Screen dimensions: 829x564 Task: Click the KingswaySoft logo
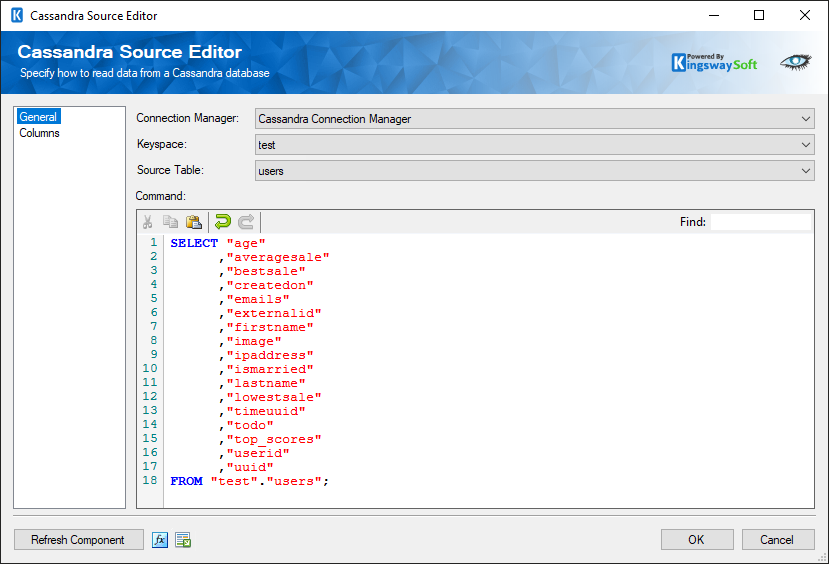pyautogui.click(x=714, y=62)
